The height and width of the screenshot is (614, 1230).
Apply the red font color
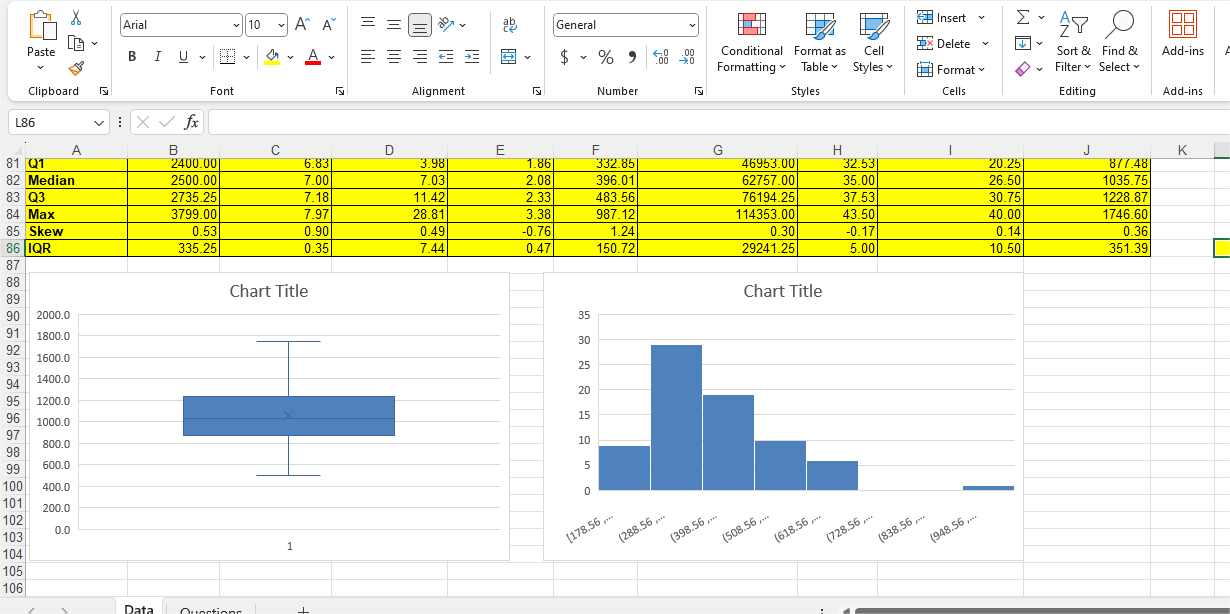[x=313, y=57]
